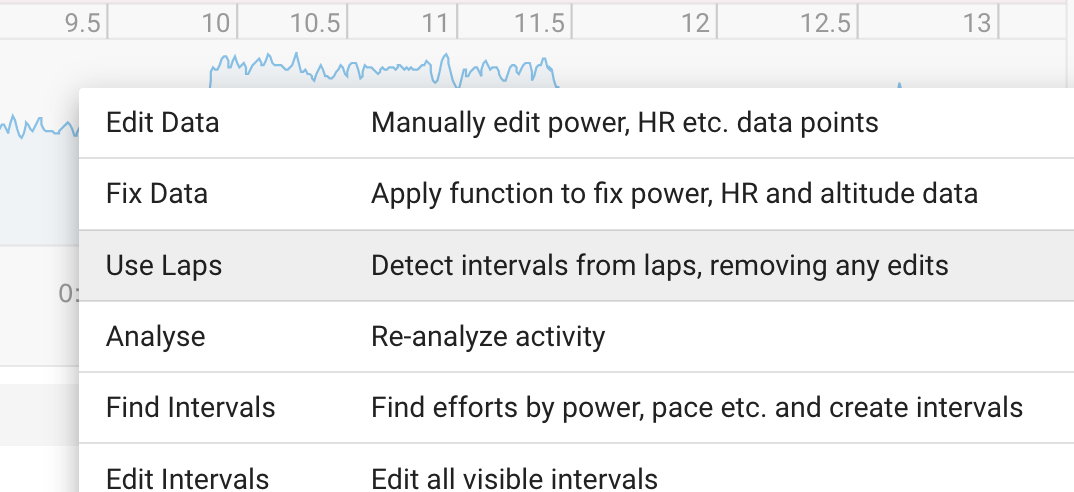Click the 'Re-analyze activity' description text
1074x492 pixels.
click(488, 336)
